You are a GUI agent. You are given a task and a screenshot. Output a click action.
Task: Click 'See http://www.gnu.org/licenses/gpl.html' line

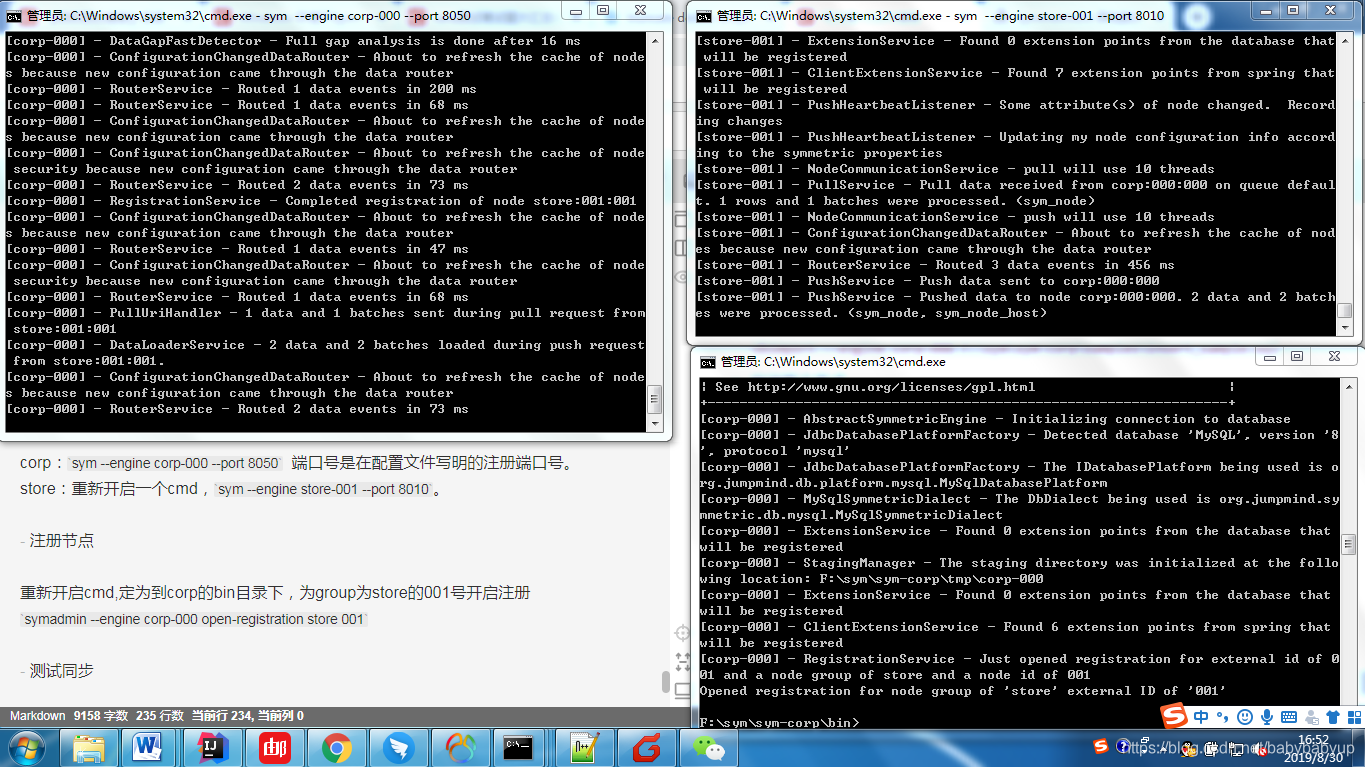click(x=875, y=387)
